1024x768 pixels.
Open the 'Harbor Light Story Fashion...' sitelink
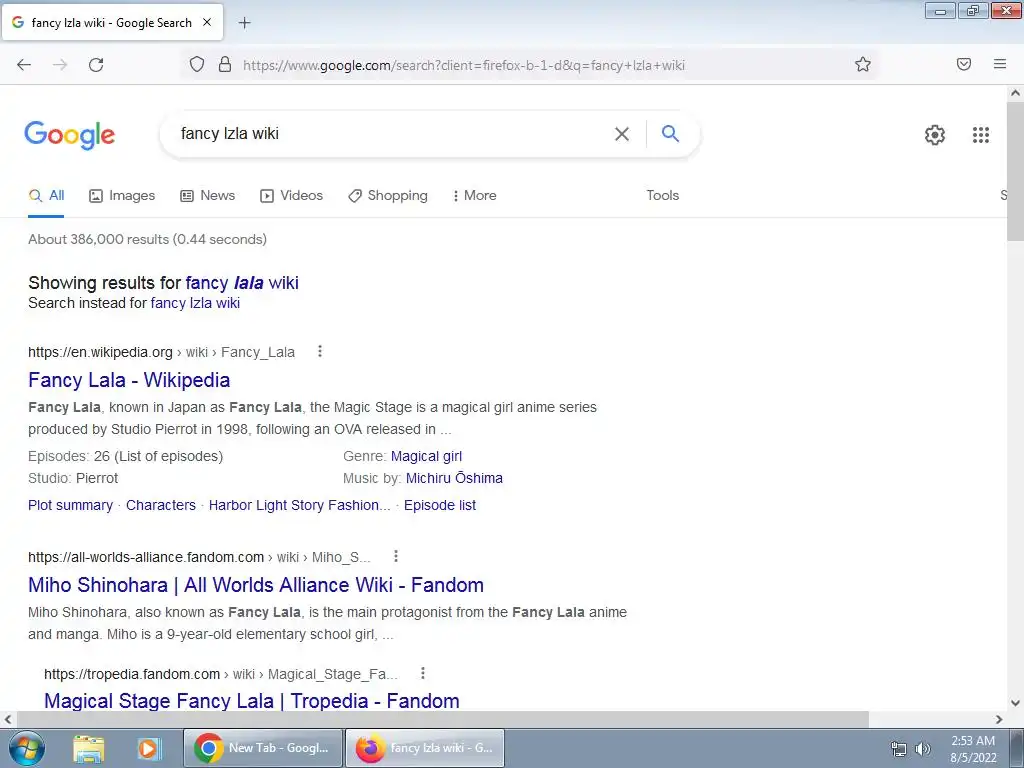[x=299, y=505]
